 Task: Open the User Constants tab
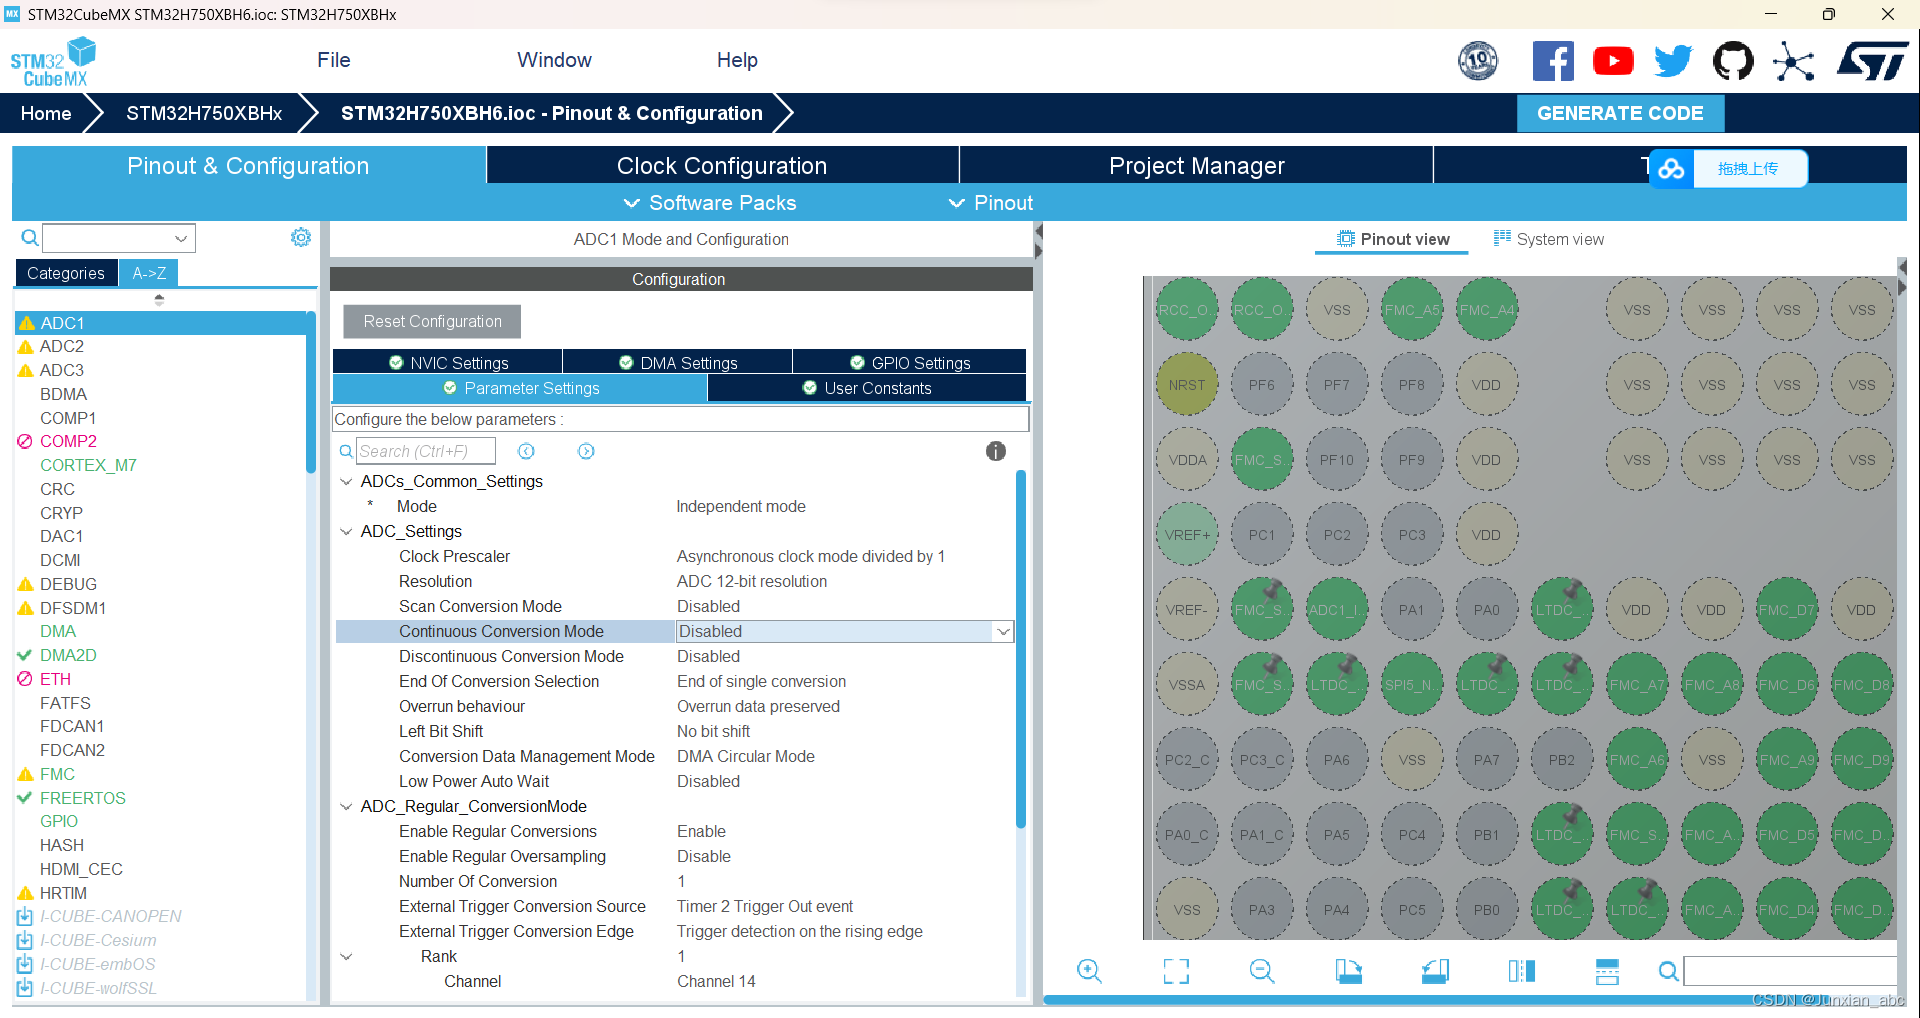(x=867, y=388)
